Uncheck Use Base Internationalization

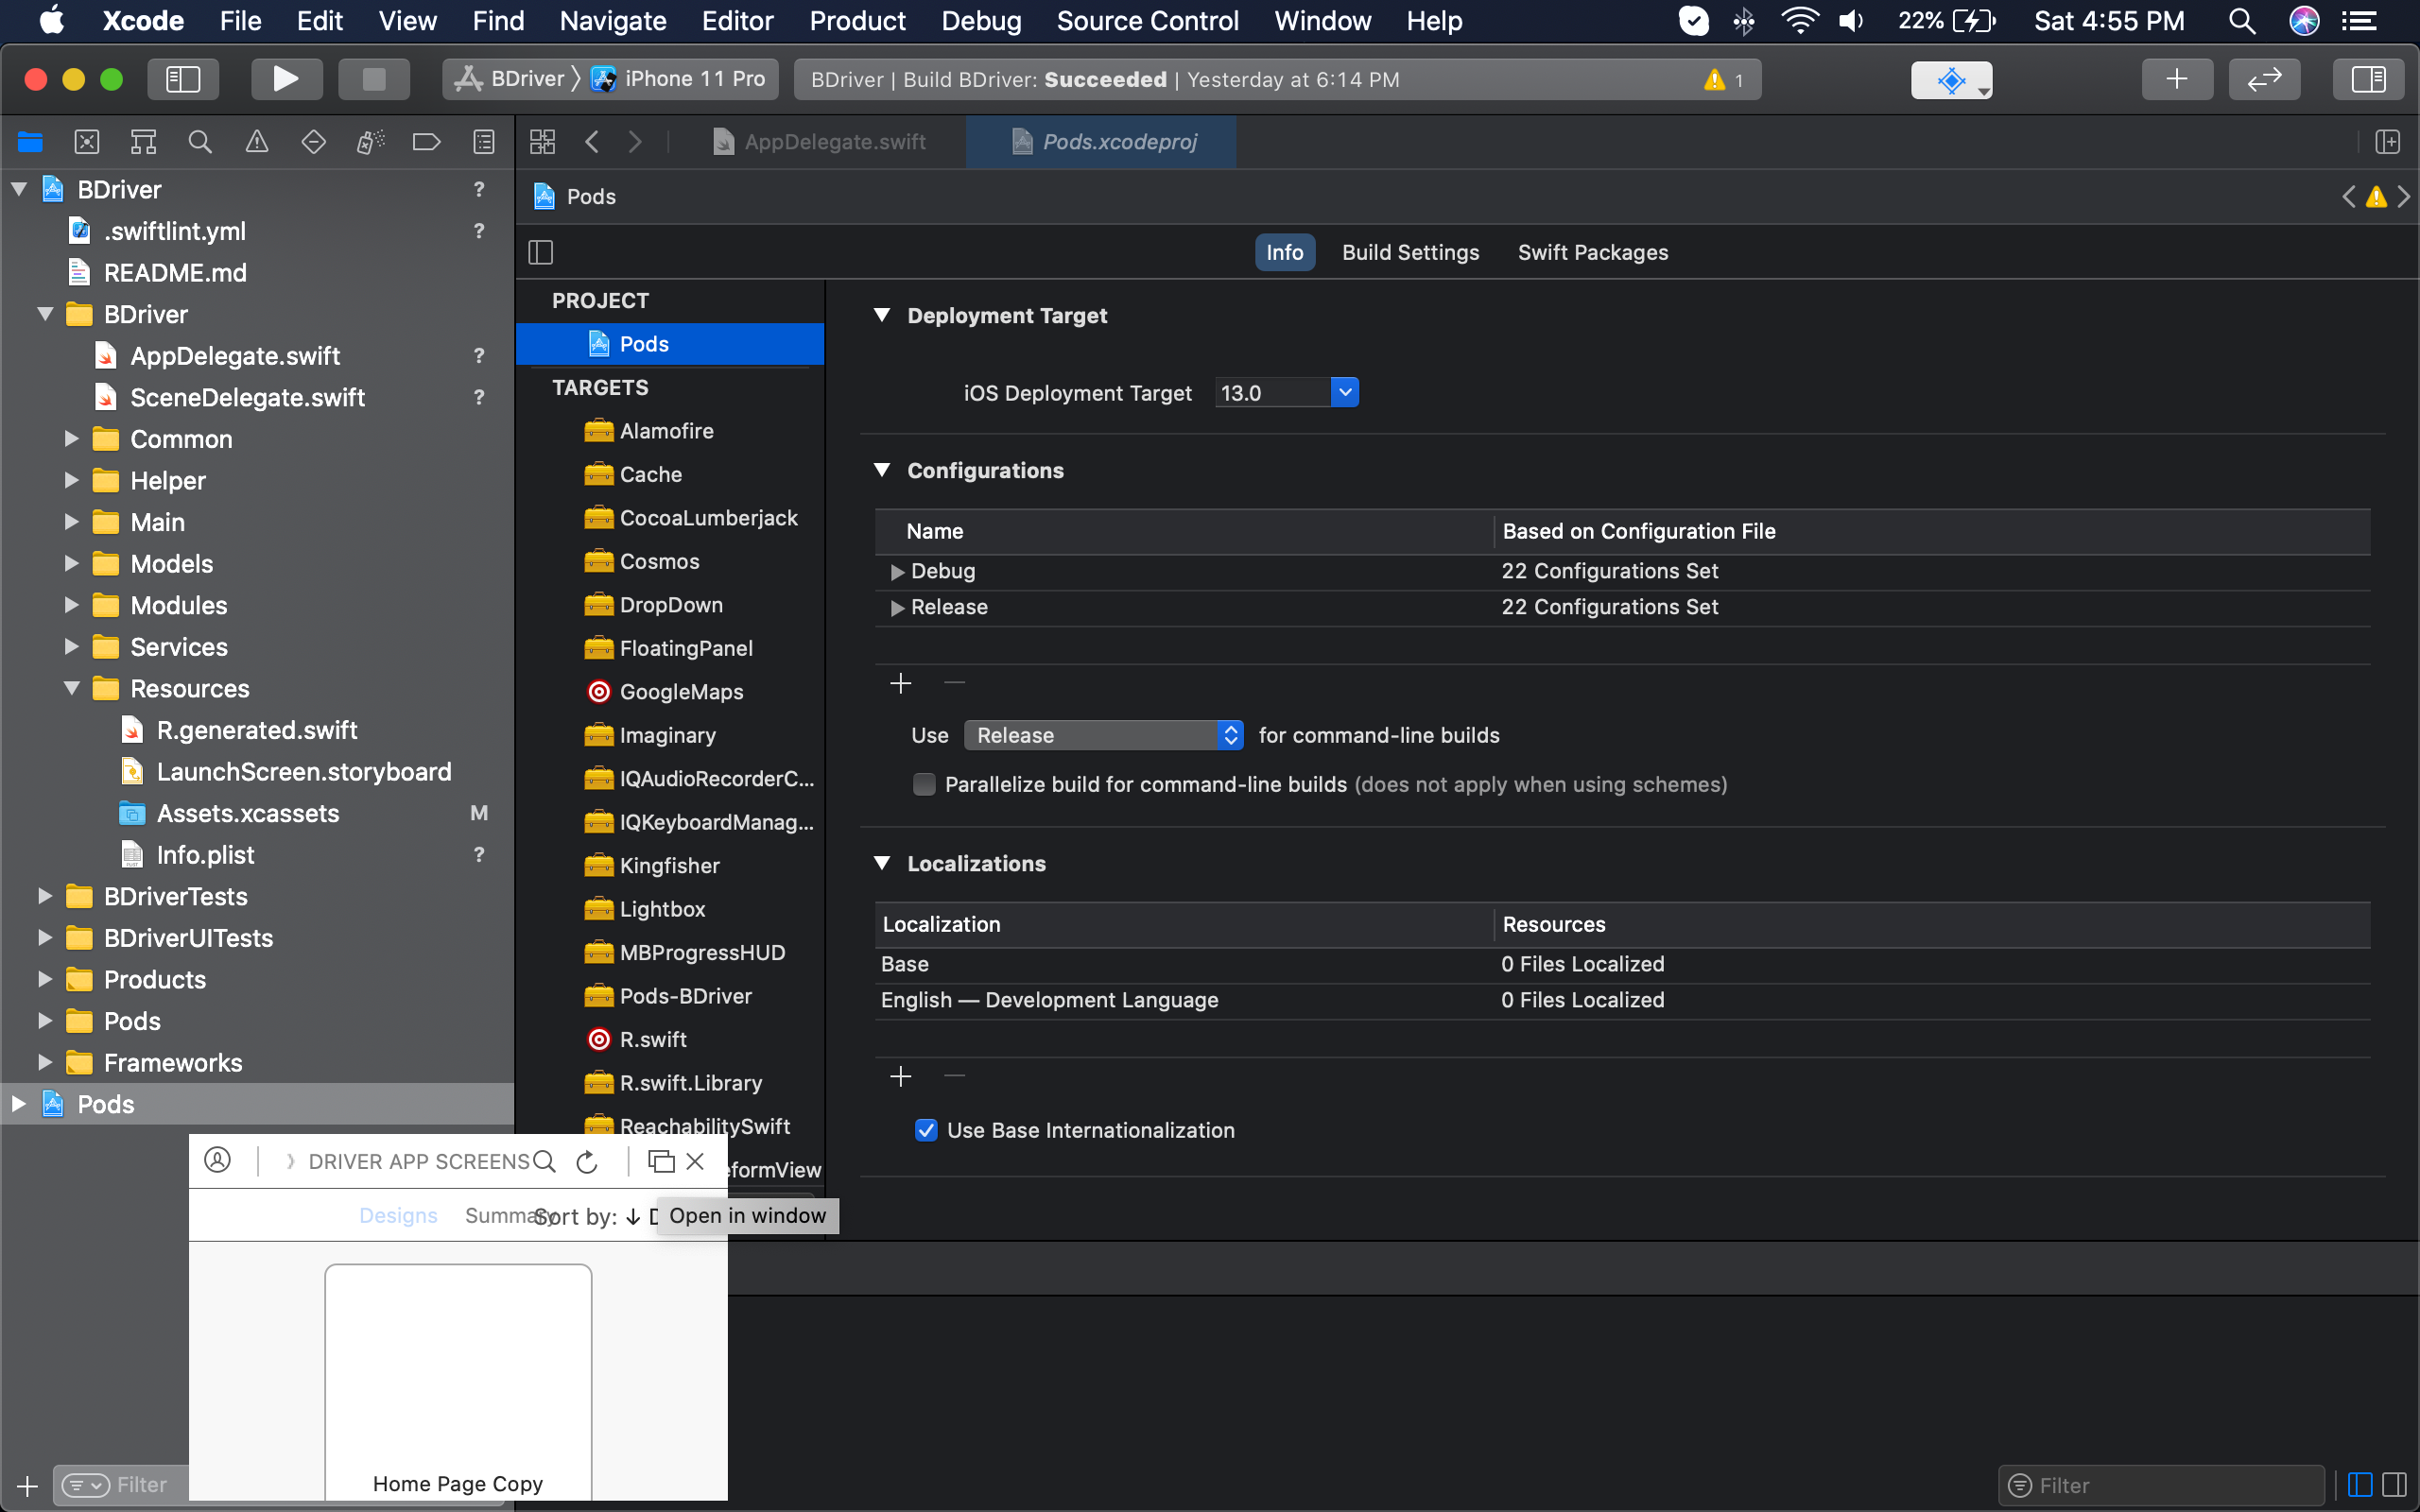(x=926, y=1130)
